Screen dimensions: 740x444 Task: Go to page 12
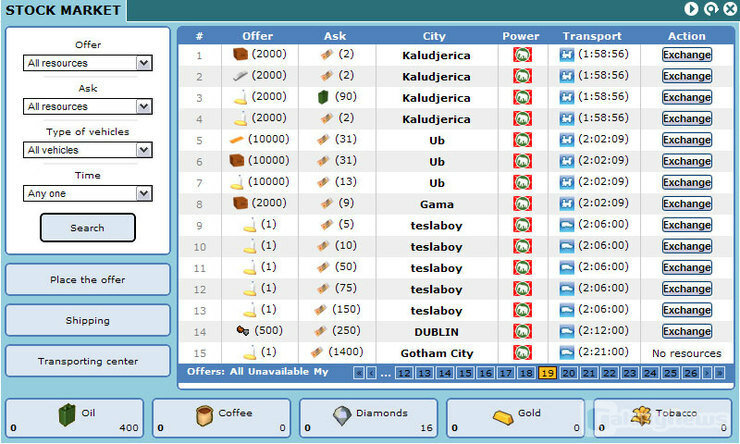[x=404, y=373]
